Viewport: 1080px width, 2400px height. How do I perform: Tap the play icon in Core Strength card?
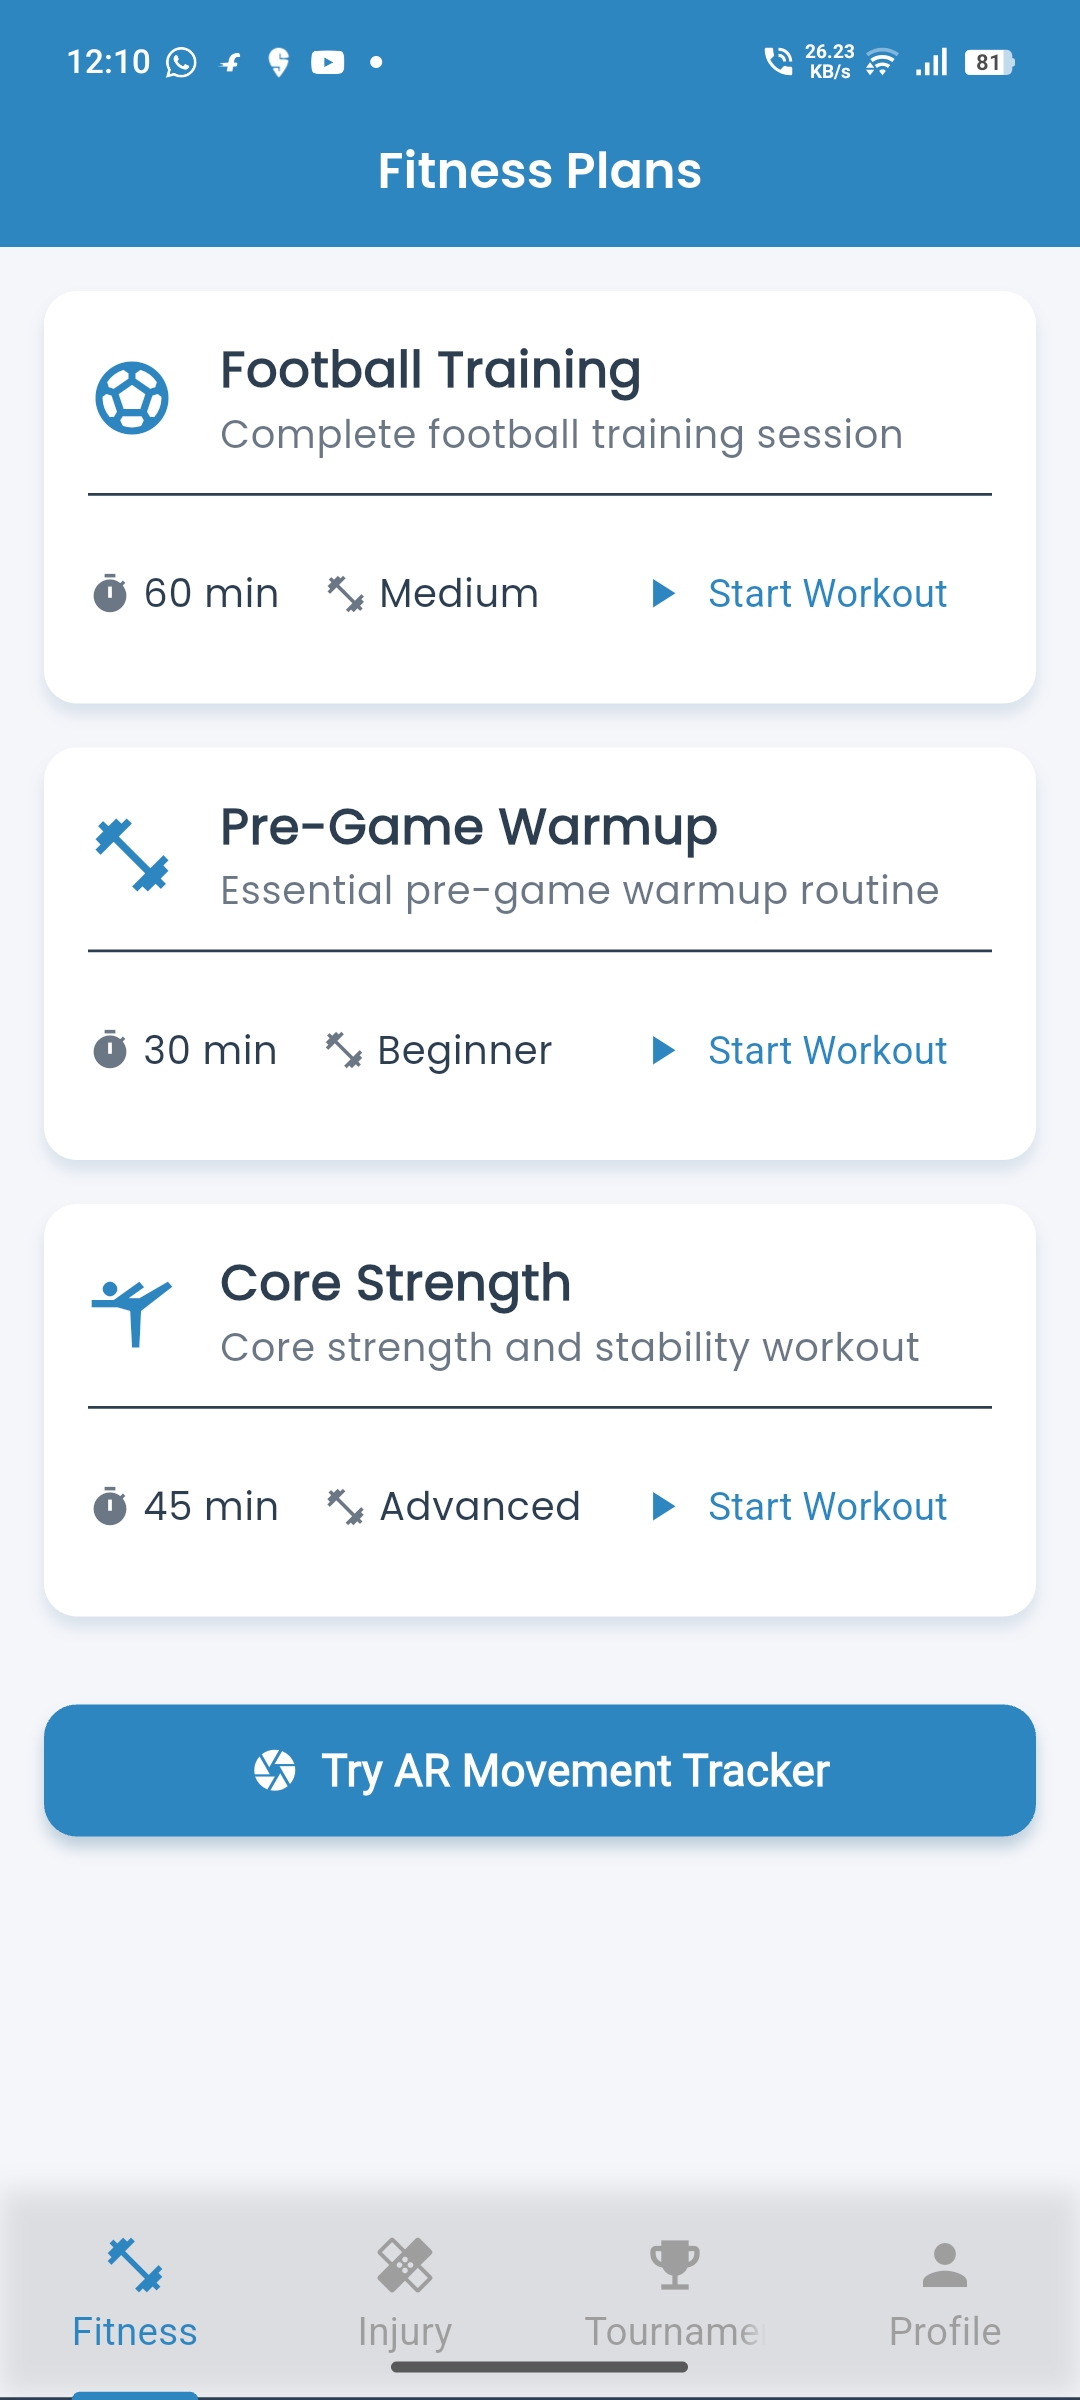(x=663, y=1506)
